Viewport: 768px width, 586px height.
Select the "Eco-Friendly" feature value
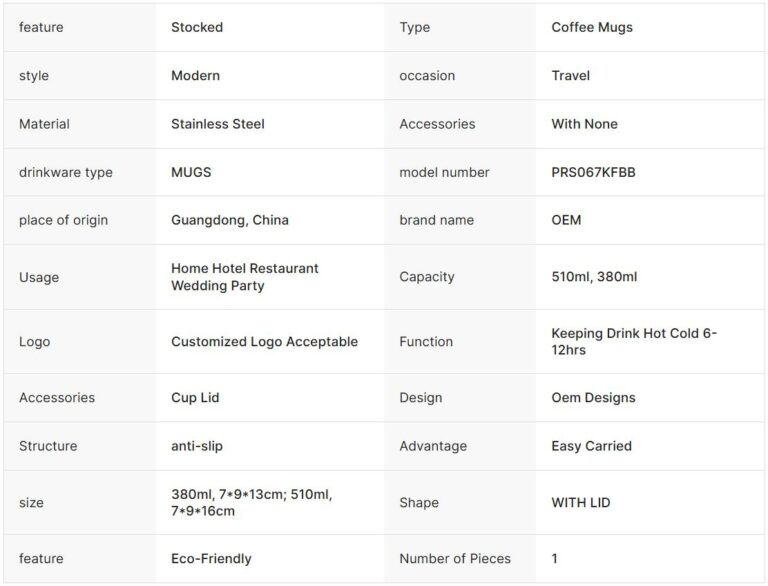point(211,559)
